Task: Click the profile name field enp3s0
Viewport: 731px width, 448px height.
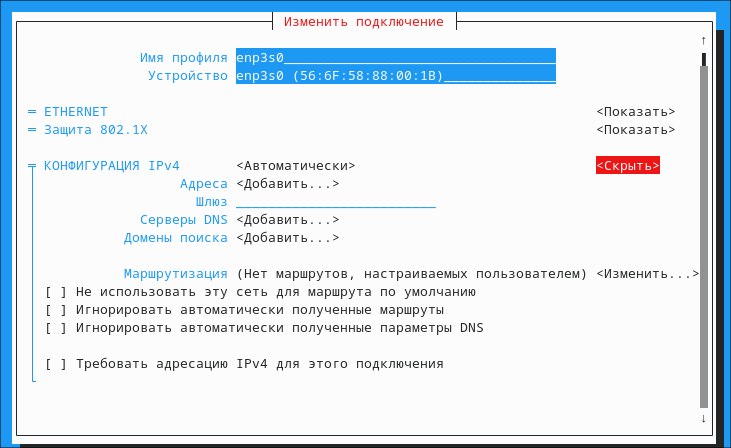Action: click(x=395, y=58)
